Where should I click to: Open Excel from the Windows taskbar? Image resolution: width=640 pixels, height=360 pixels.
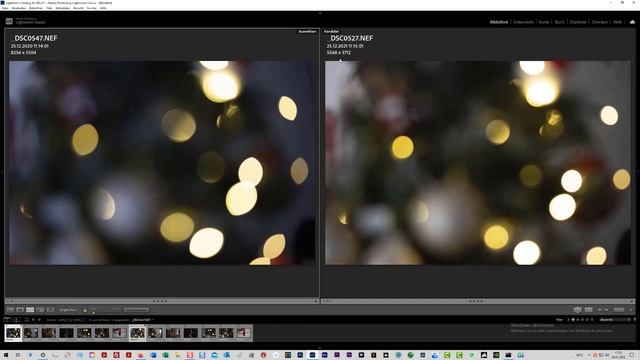[x=165, y=355]
